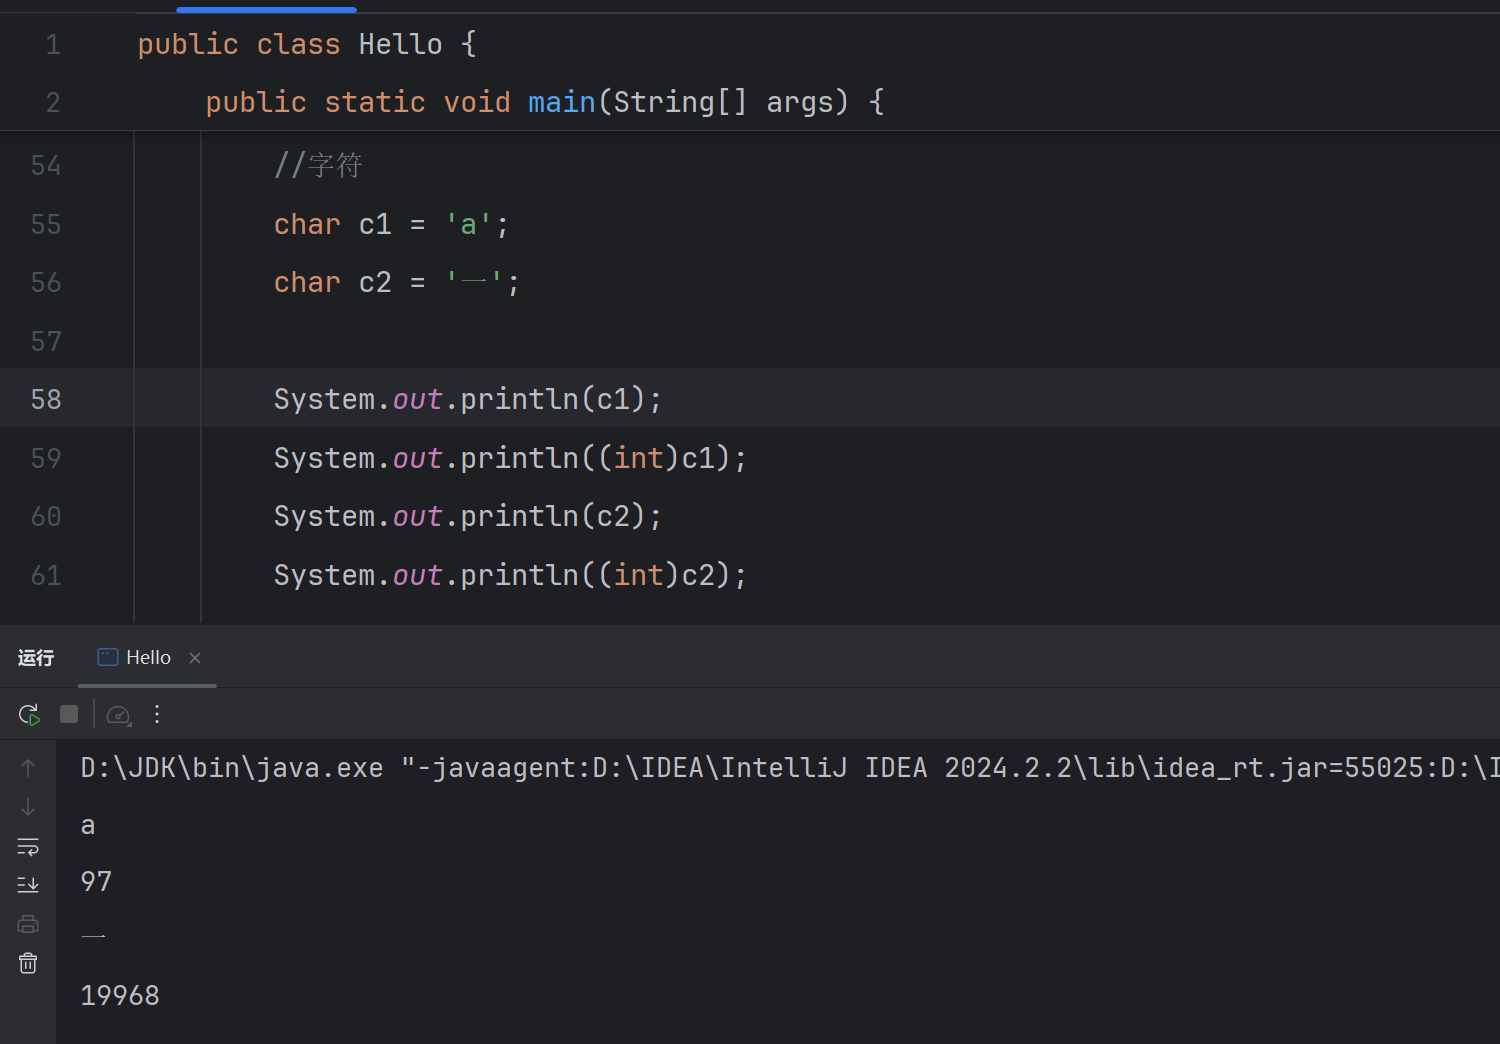Click console output '97'
This screenshot has width=1500, height=1044.
click(x=96, y=881)
